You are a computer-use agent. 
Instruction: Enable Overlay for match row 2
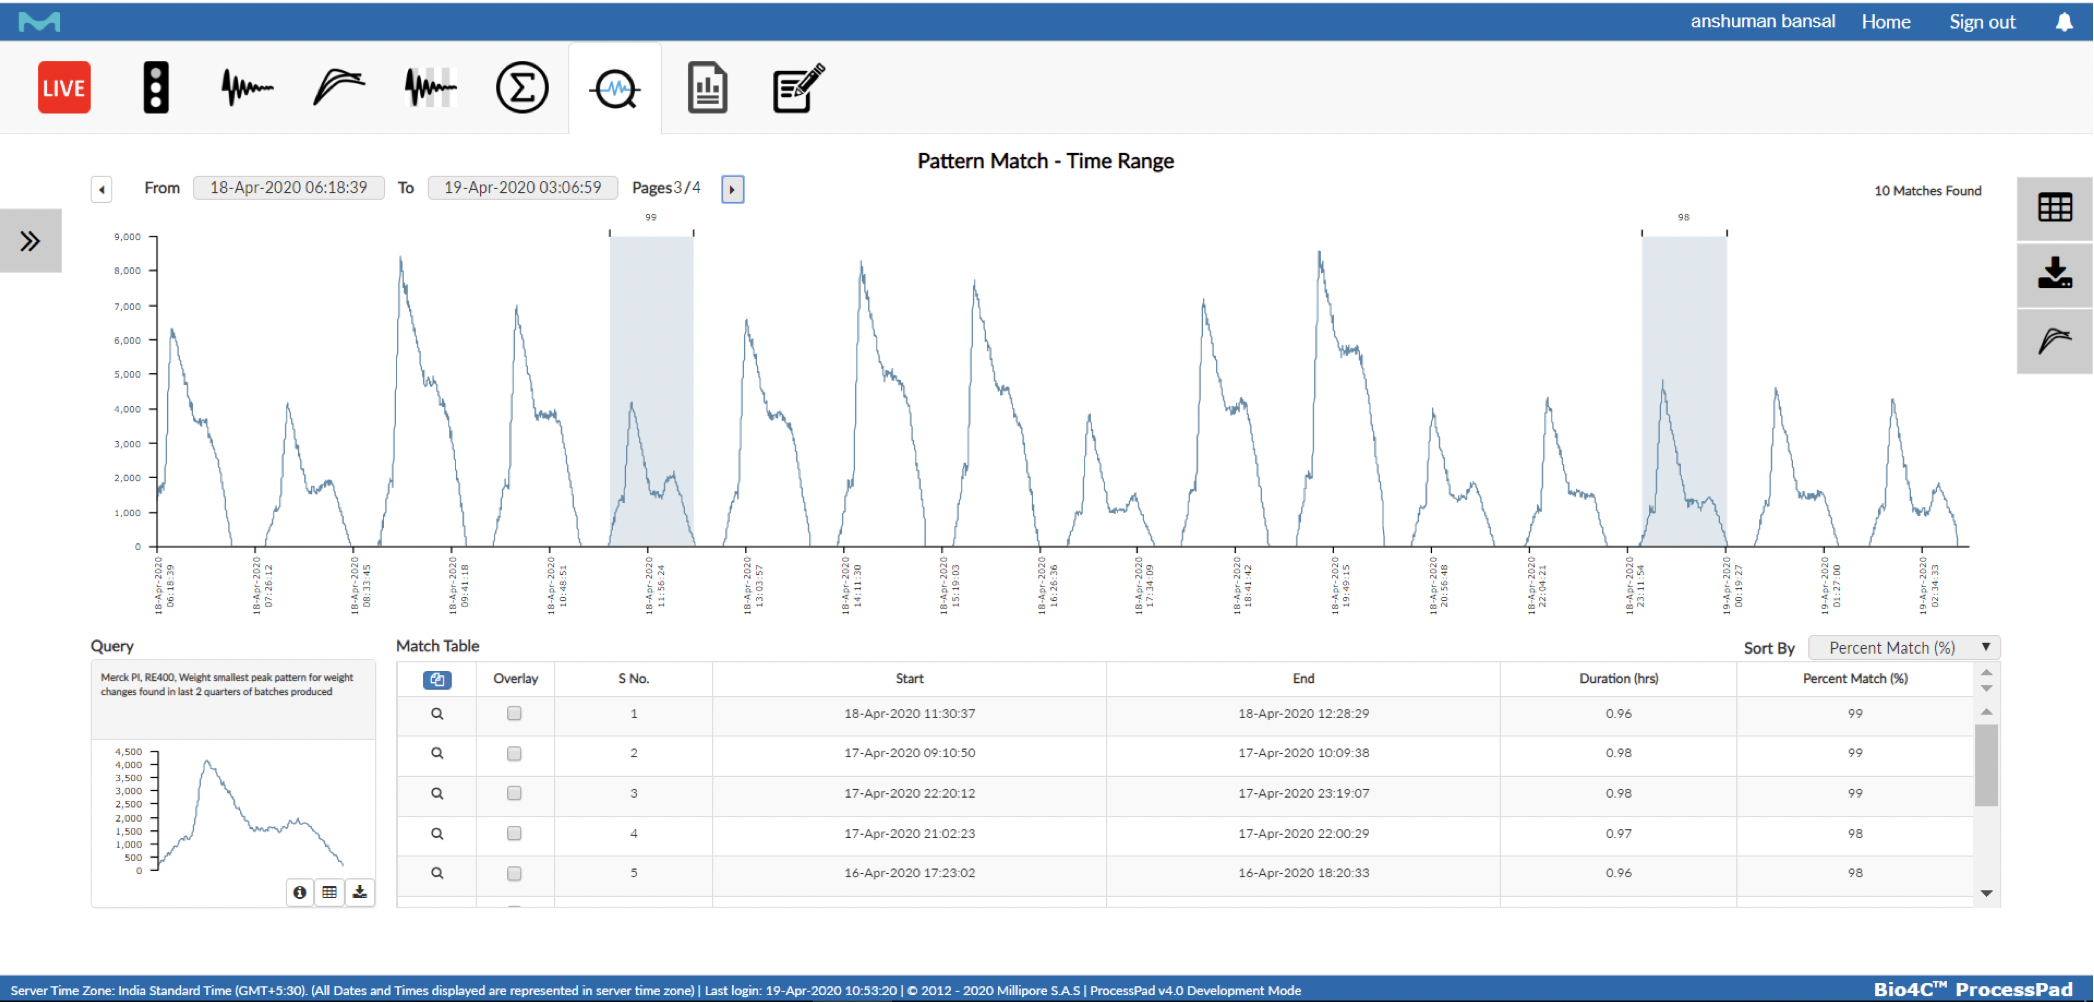click(514, 753)
